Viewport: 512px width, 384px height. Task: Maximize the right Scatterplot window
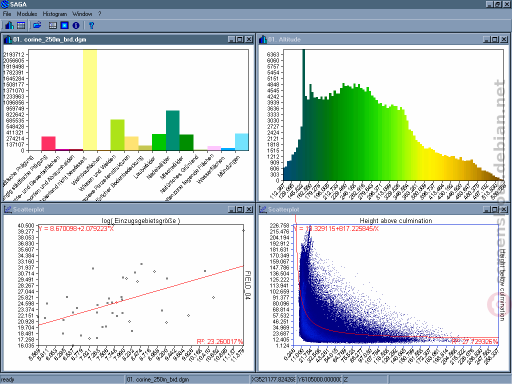[x=495, y=209]
